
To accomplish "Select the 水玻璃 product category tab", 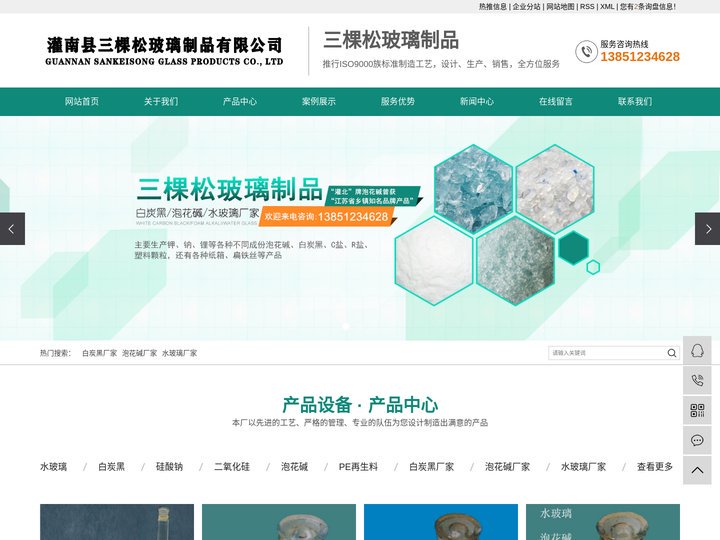I will point(53,467).
